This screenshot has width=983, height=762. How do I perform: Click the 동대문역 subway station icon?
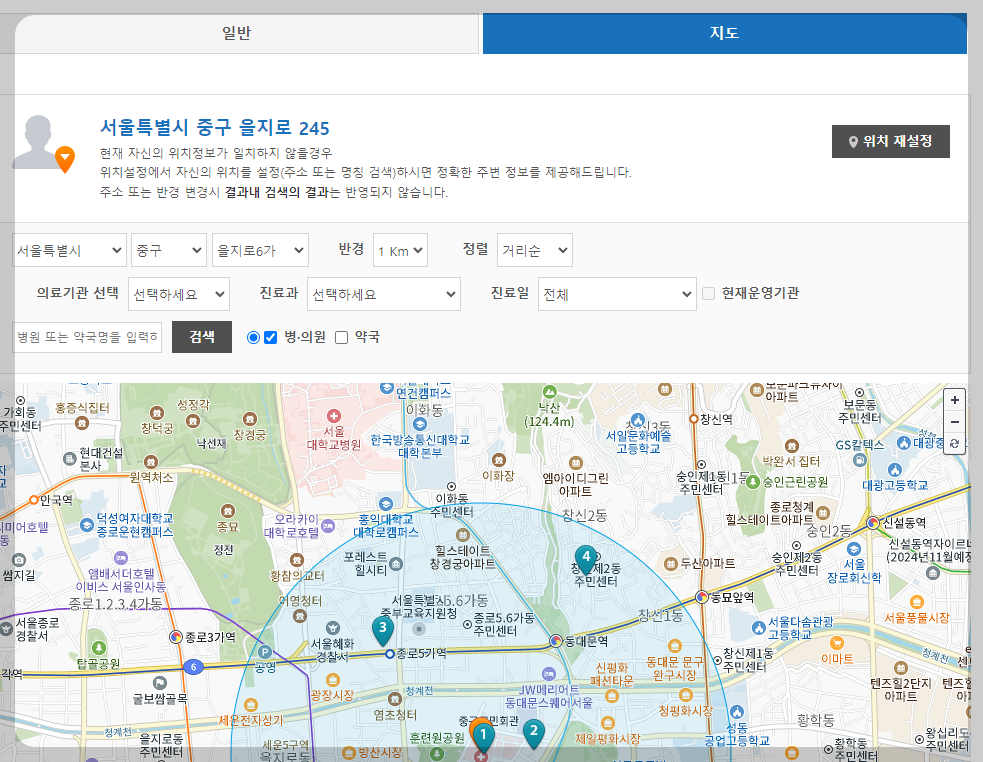coord(555,641)
